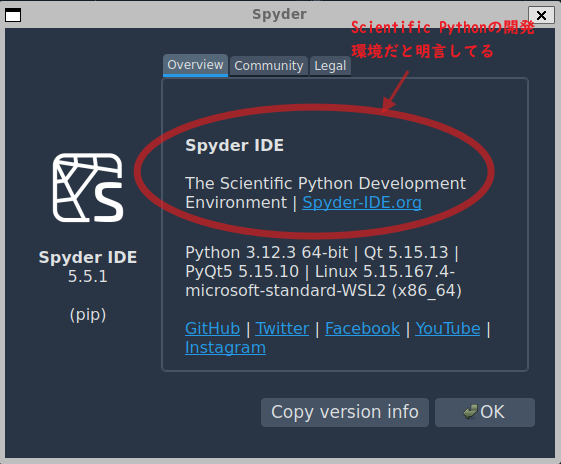Click Copy version info button
The image size is (561, 464).
pyautogui.click(x=345, y=412)
